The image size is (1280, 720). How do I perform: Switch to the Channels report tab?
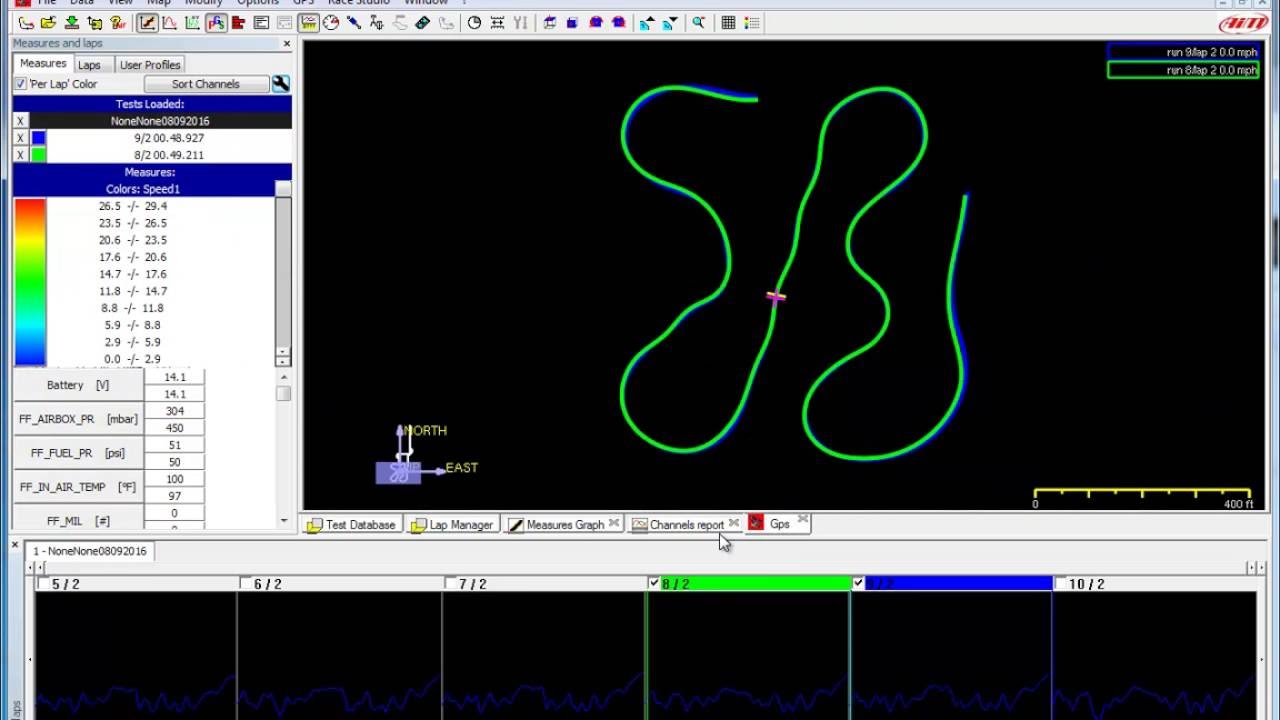(685, 524)
